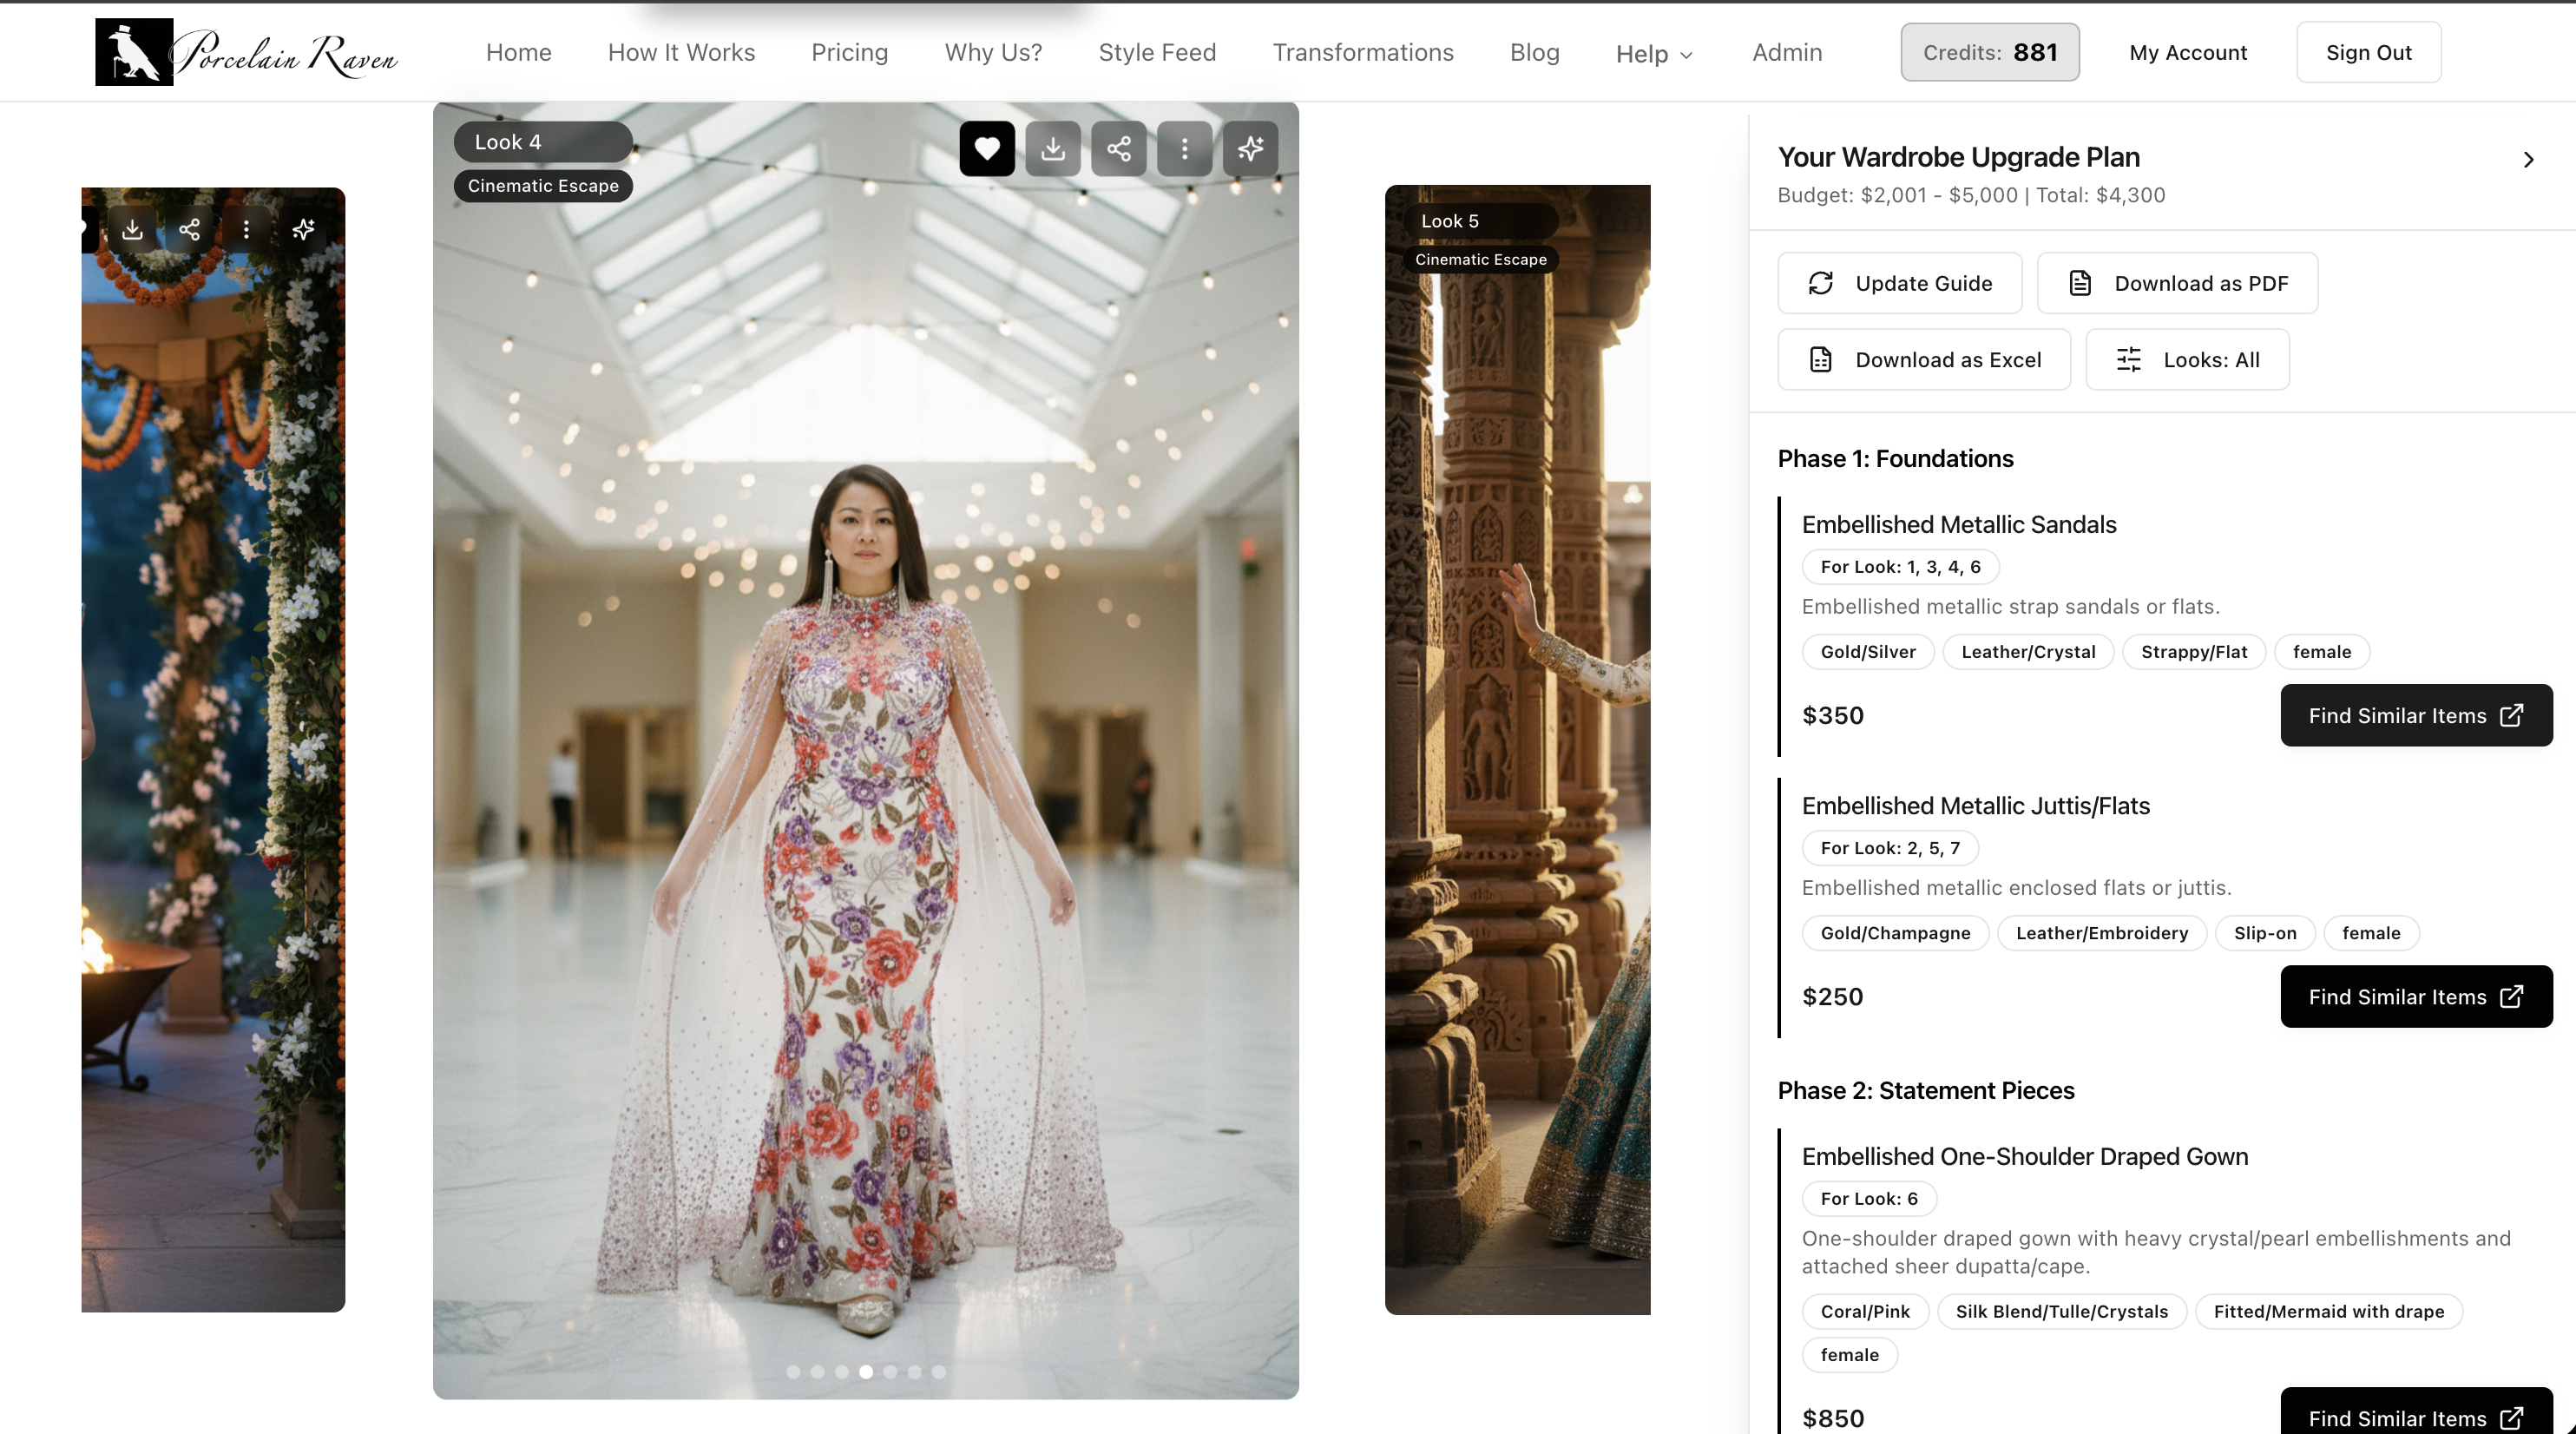Expand the Help dropdown menu
The height and width of the screenshot is (1434, 2576).
(1654, 54)
